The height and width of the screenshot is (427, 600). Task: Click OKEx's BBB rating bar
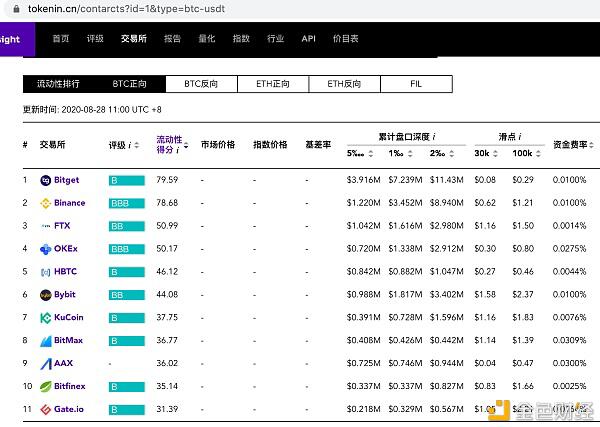pyautogui.click(x=127, y=249)
